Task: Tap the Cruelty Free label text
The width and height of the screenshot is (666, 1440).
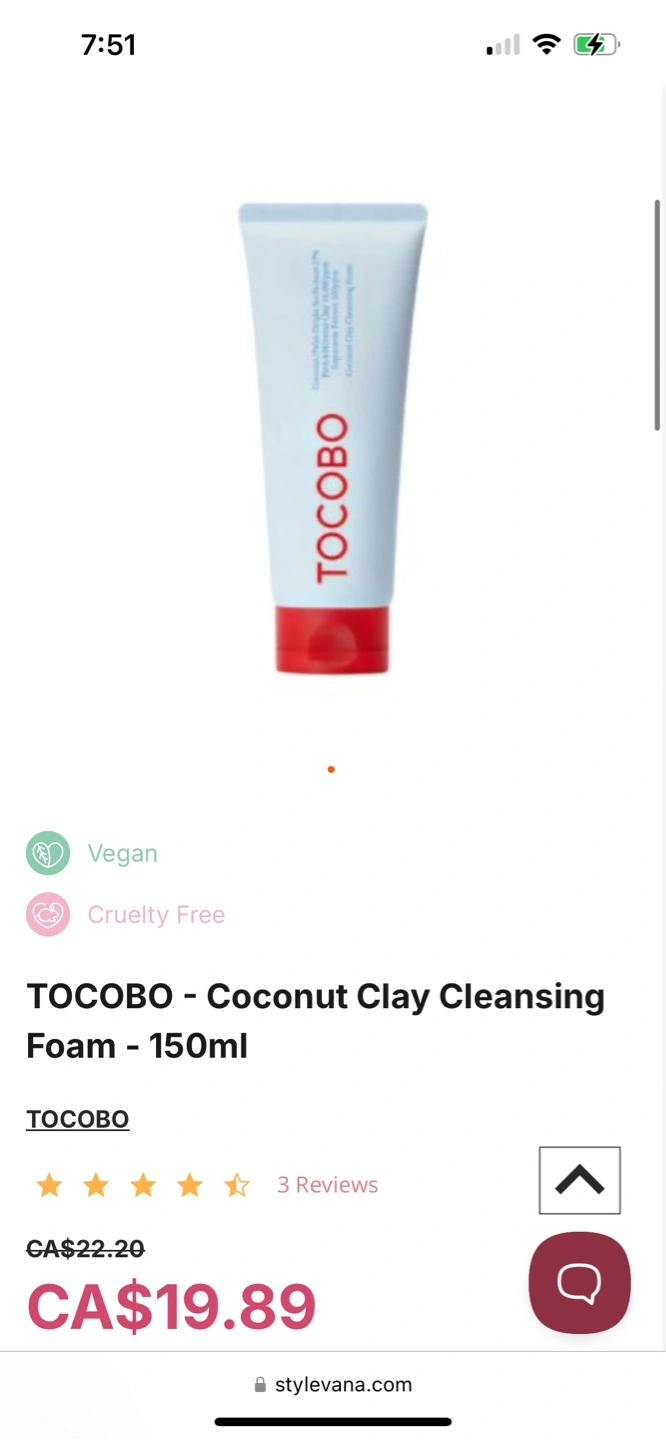Action: 156,914
